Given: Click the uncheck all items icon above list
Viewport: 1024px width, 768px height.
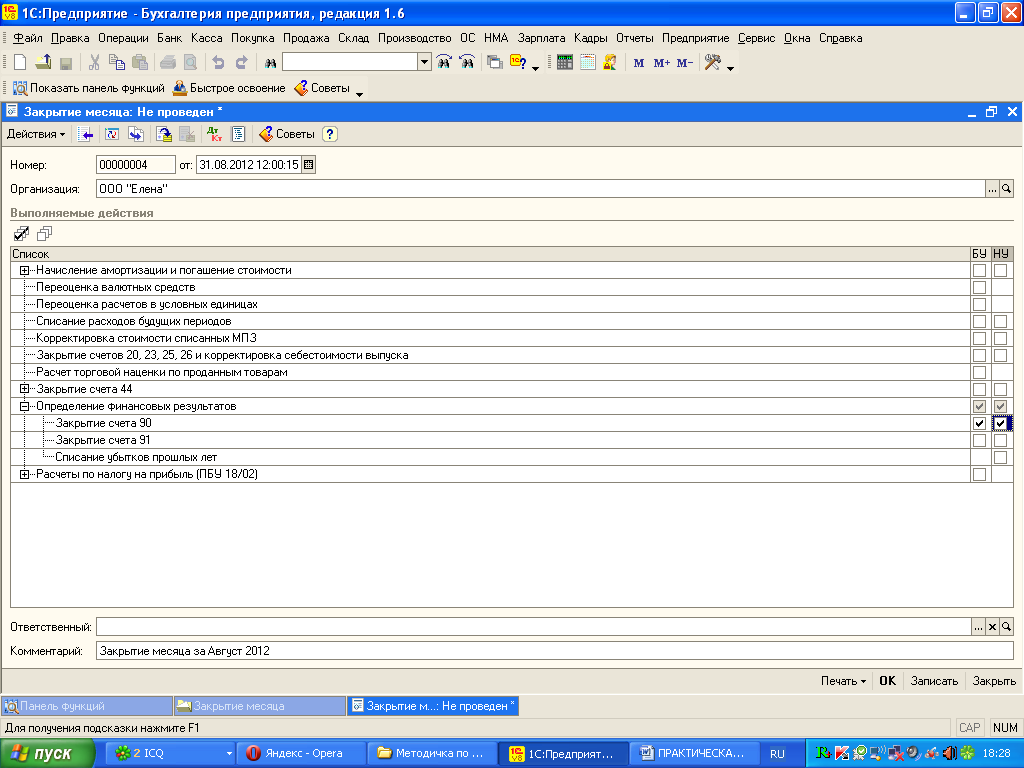Looking at the screenshot, I should (x=44, y=233).
